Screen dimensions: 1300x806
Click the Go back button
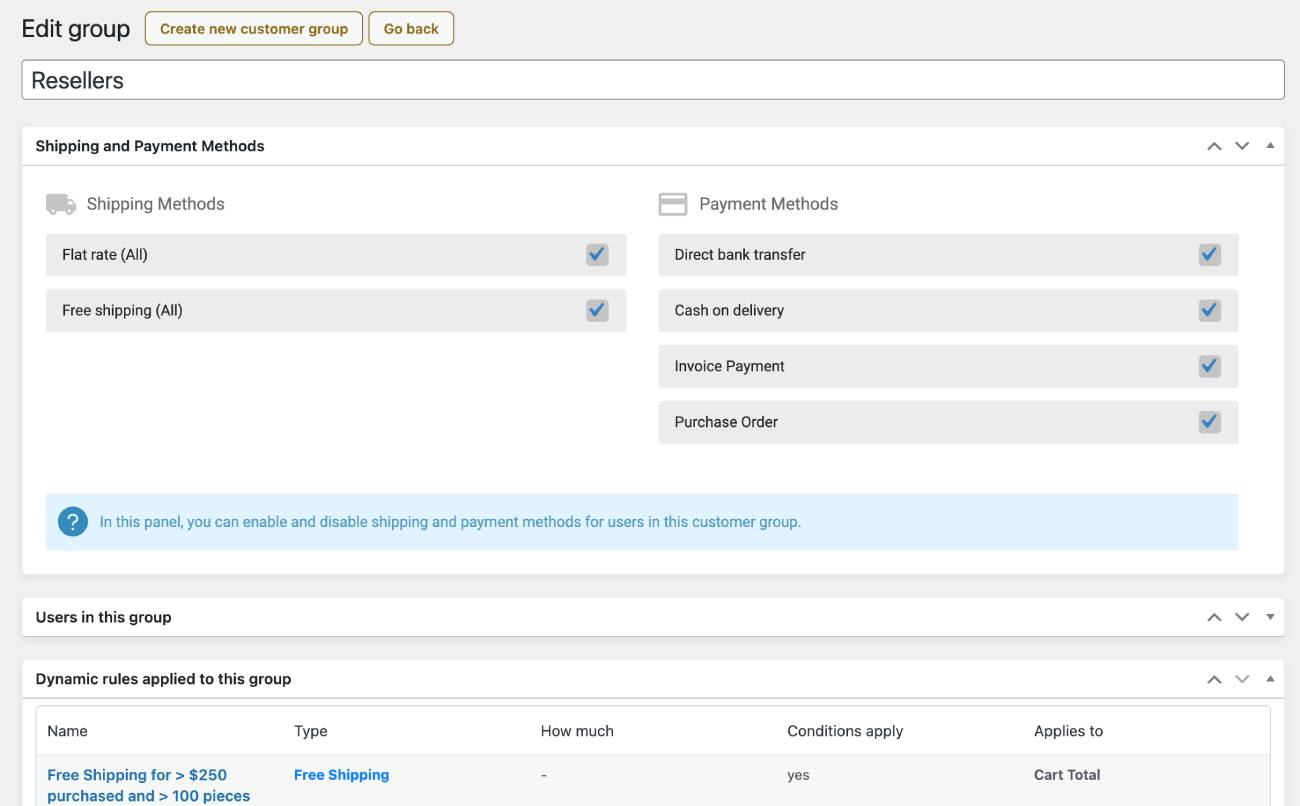point(411,29)
